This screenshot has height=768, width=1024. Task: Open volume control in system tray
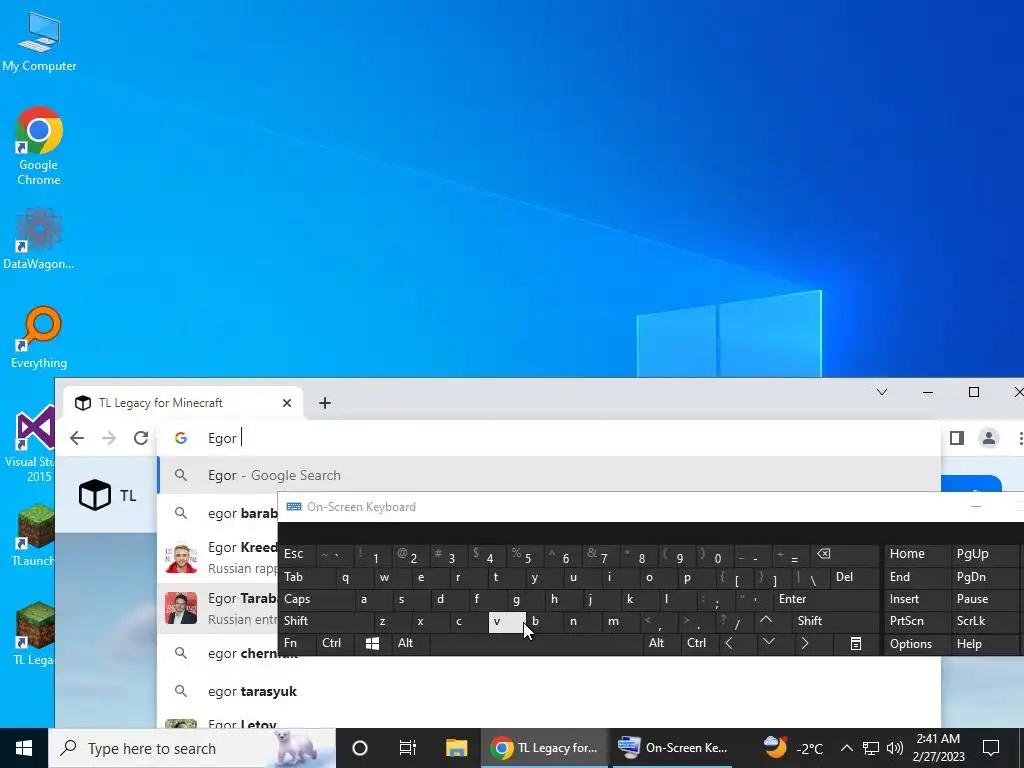895,748
